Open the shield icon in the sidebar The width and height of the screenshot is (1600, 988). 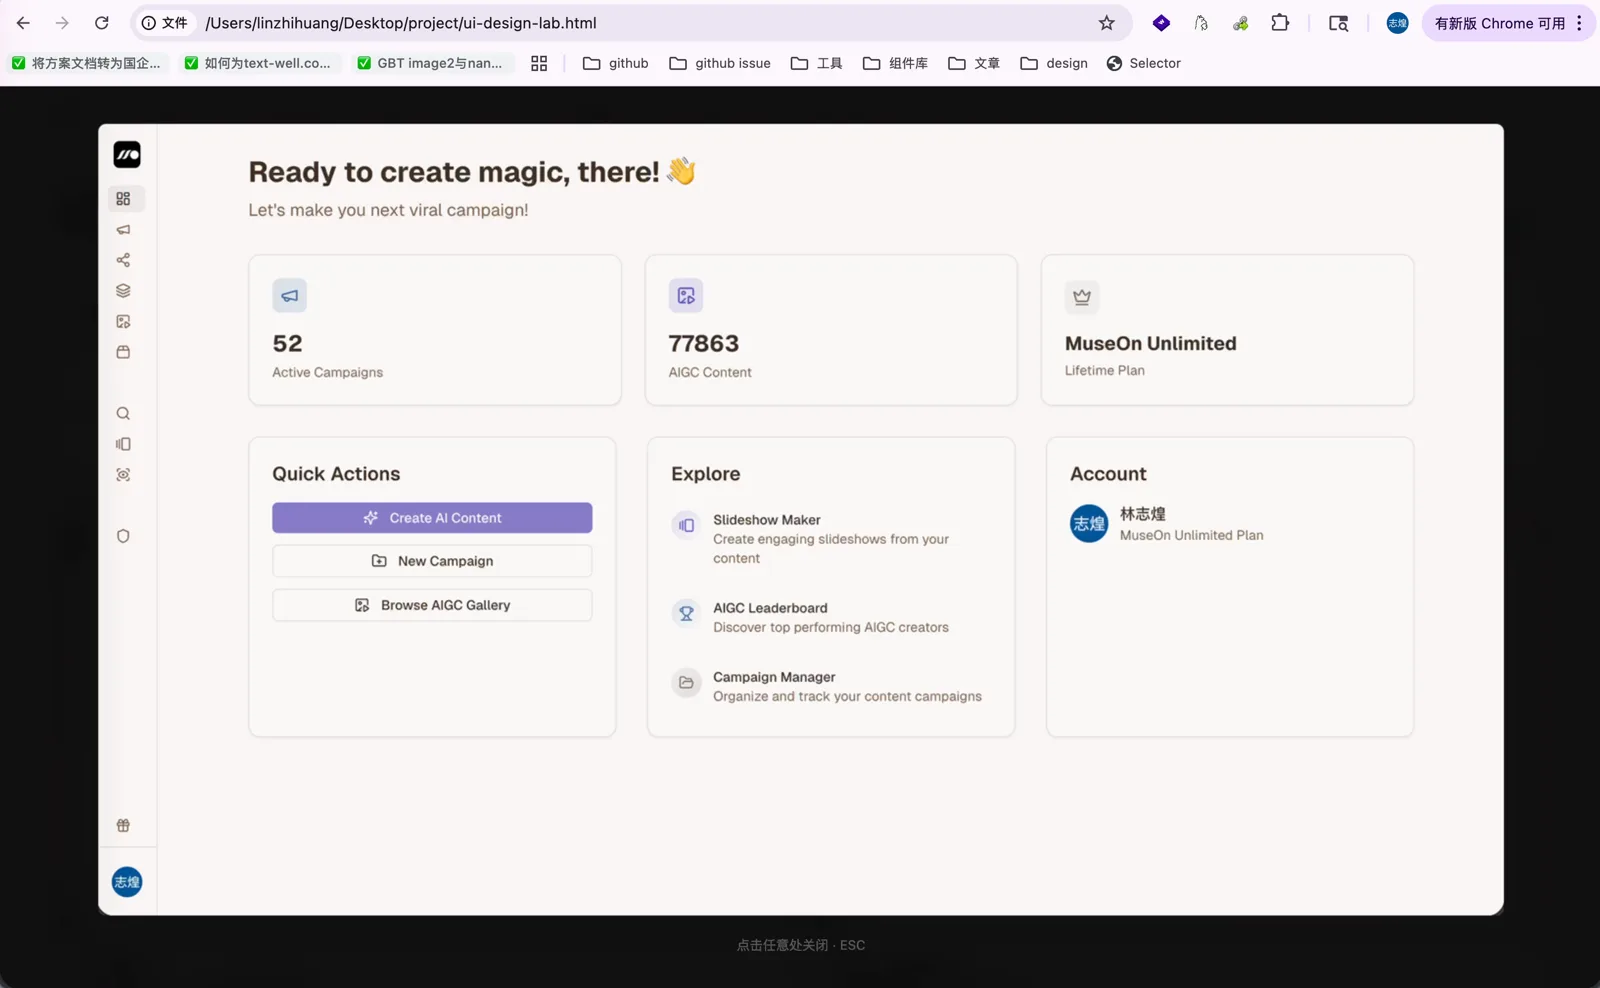(123, 536)
